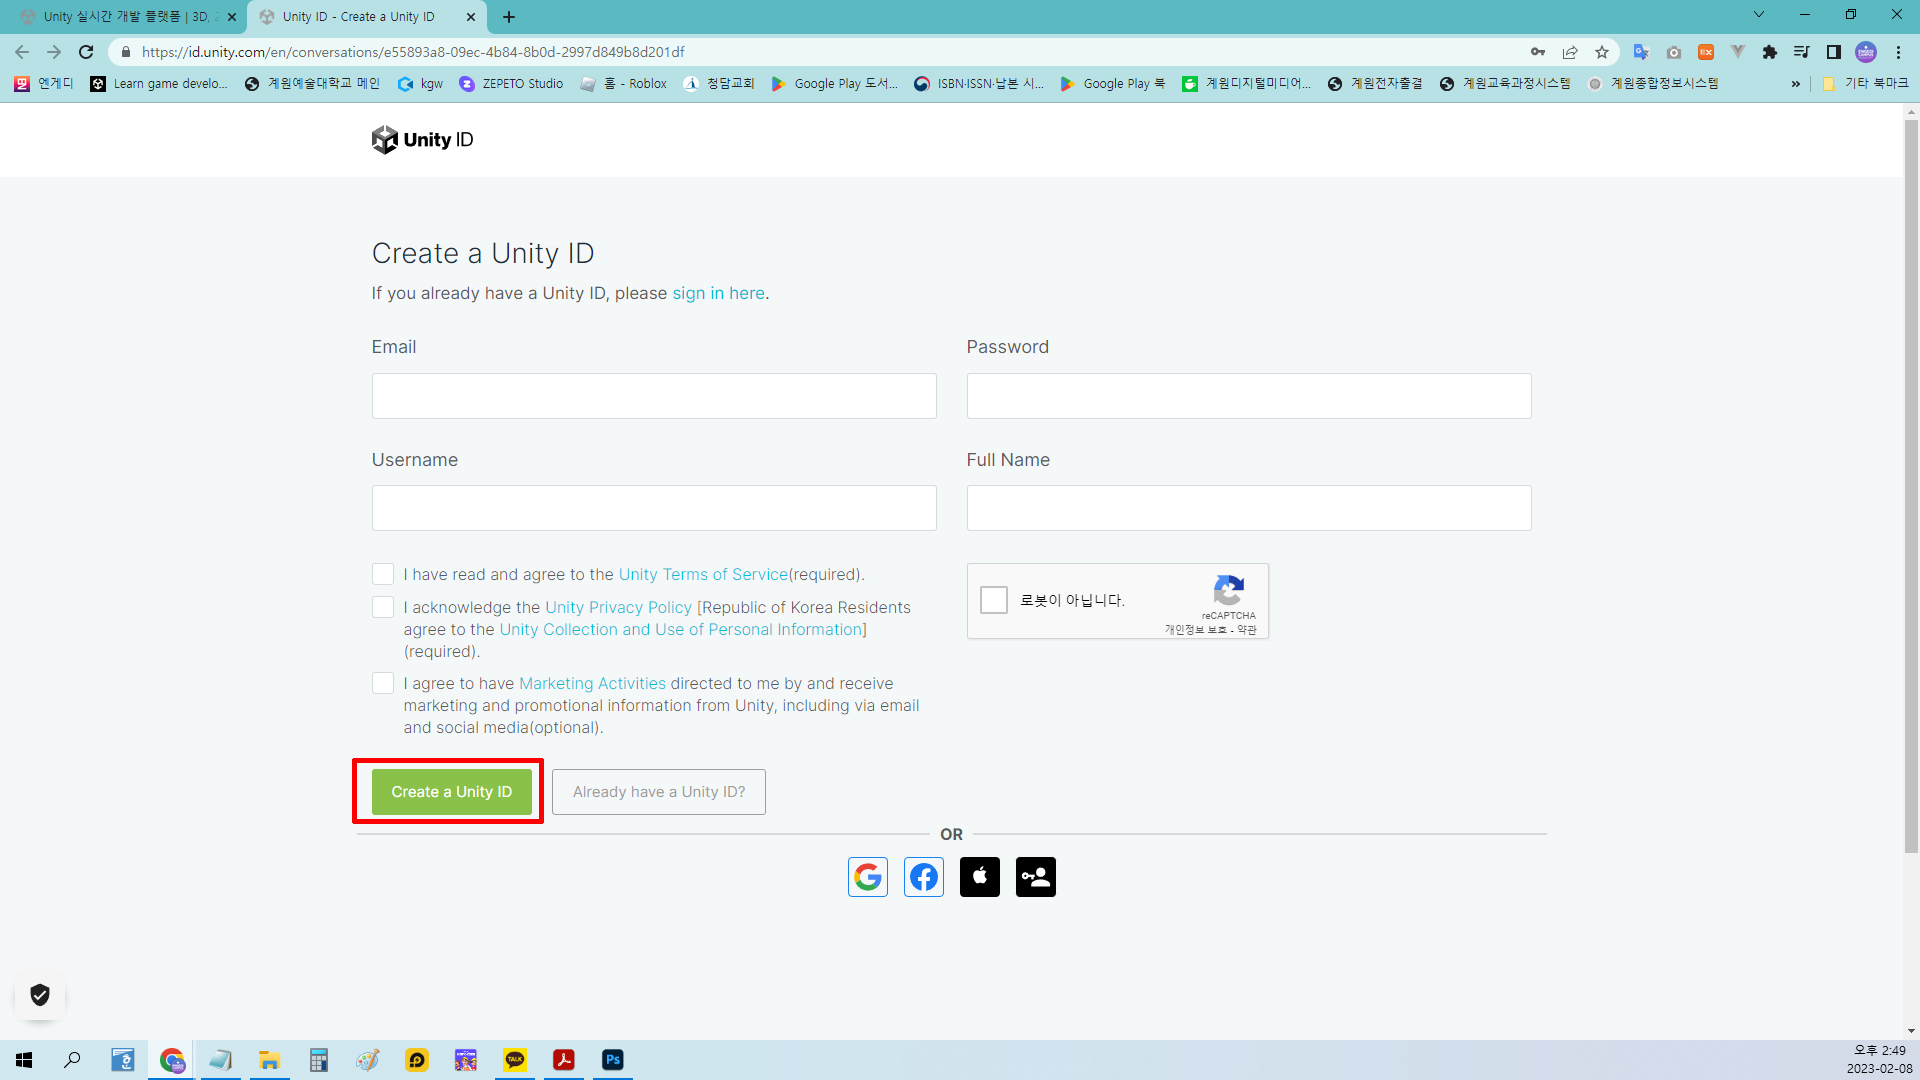The width and height of the screenshot is (1920, 1080).
Task: Click into the Password field
Action: point(1249,396)
